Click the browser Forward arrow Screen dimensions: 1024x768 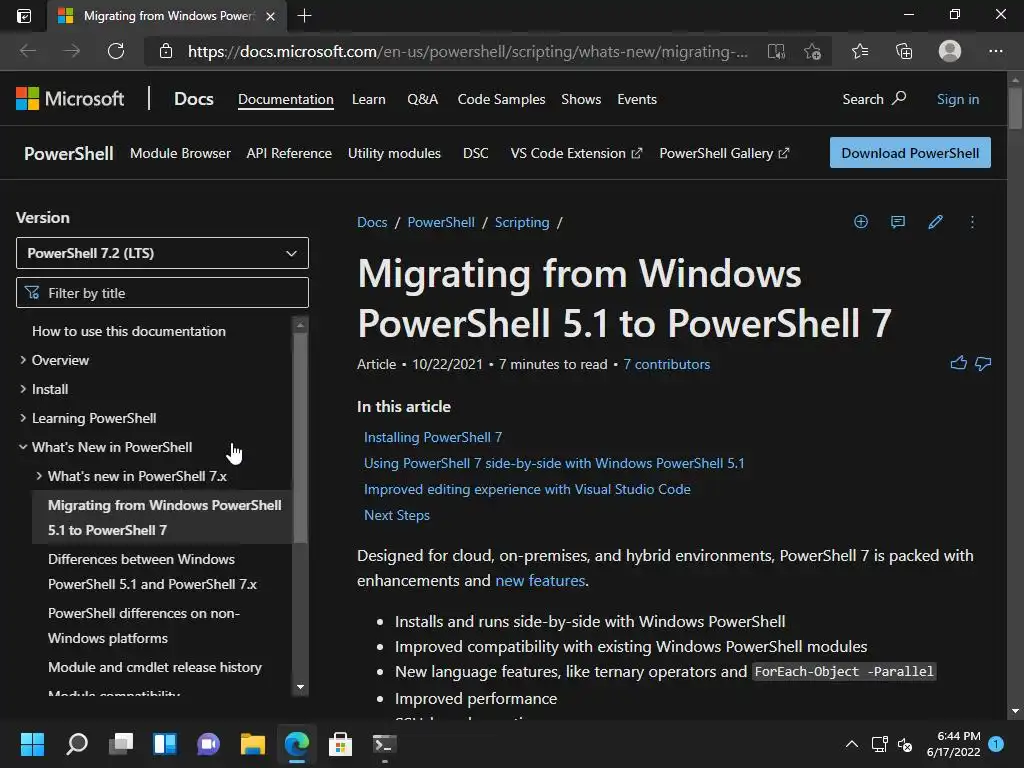pyautogui.click(x=71, y=51)
